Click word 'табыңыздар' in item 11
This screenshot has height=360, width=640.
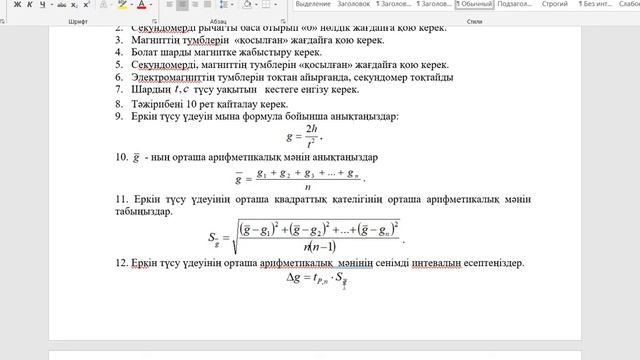[144, 211]
